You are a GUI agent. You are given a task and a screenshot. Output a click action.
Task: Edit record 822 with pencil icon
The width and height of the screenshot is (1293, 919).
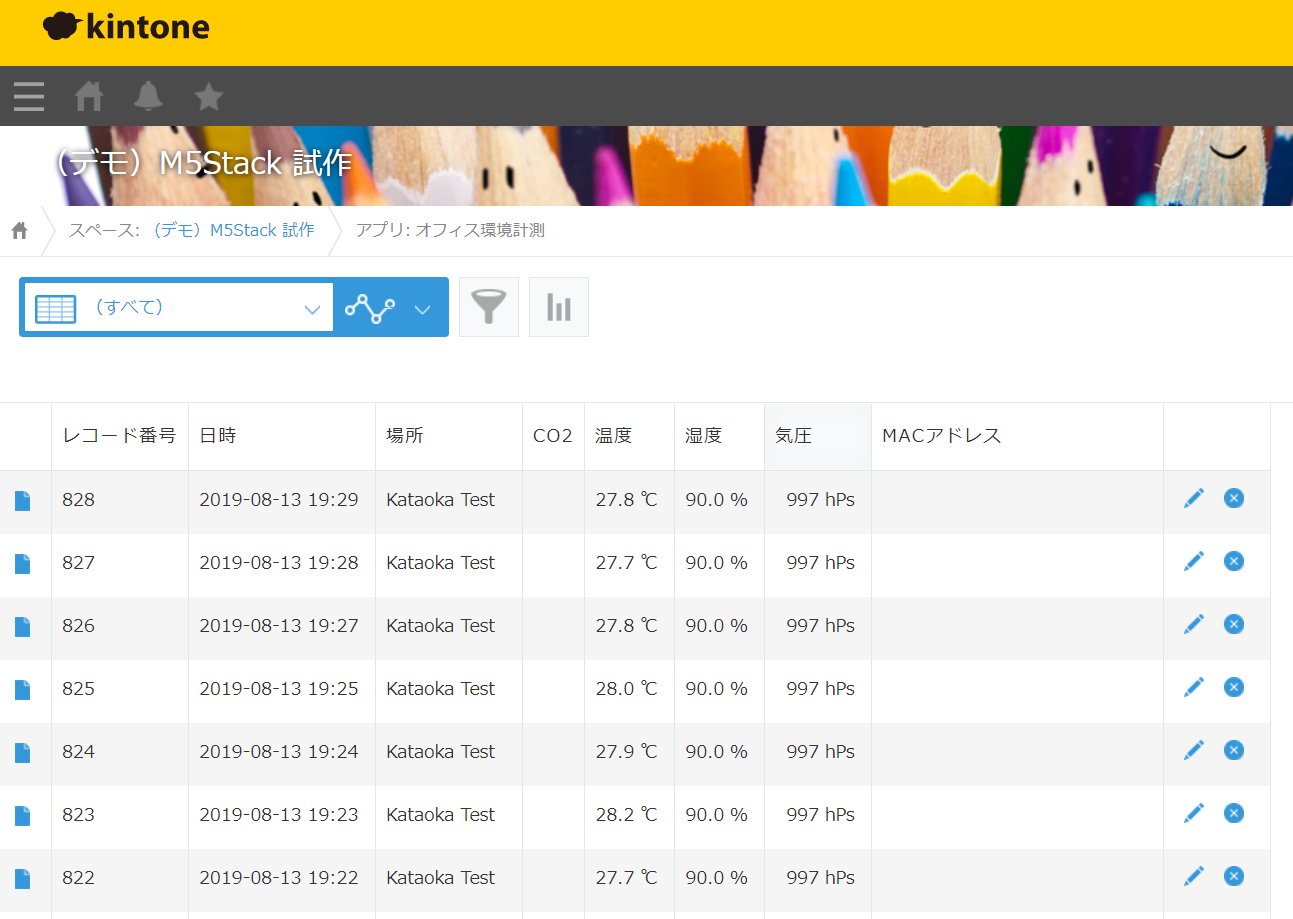click(1194, 876)
